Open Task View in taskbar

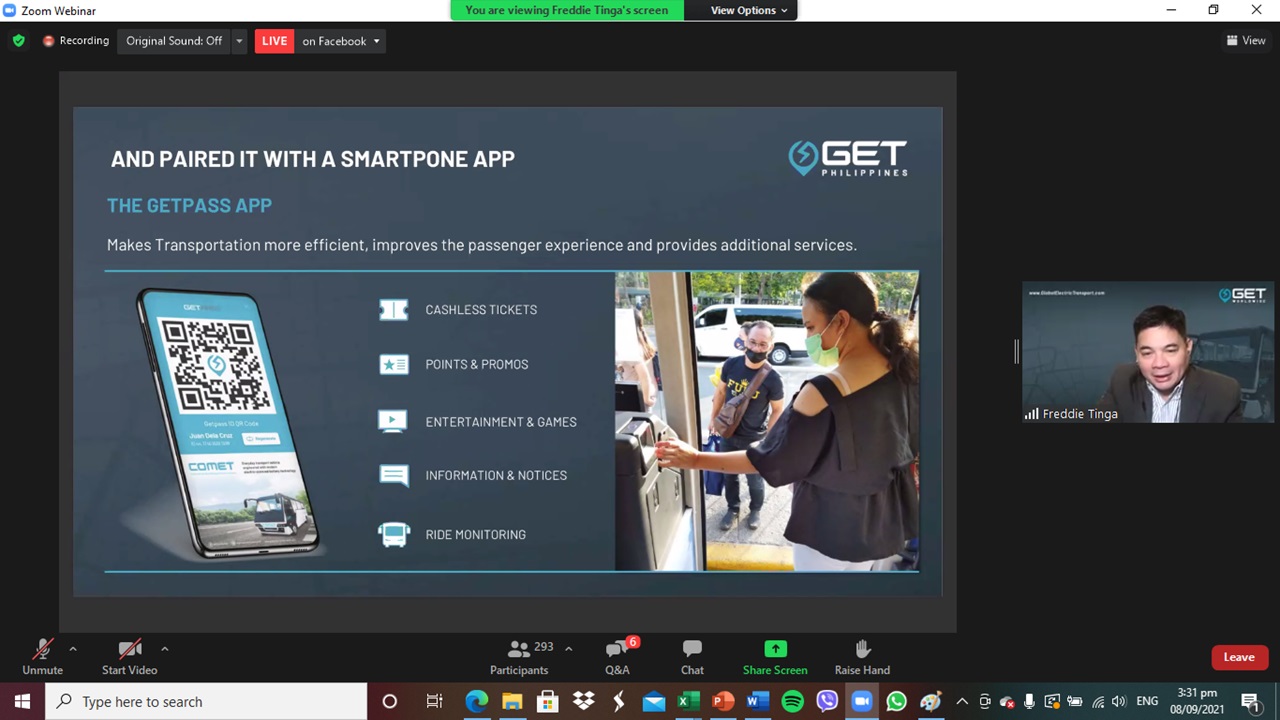[434, 701]
